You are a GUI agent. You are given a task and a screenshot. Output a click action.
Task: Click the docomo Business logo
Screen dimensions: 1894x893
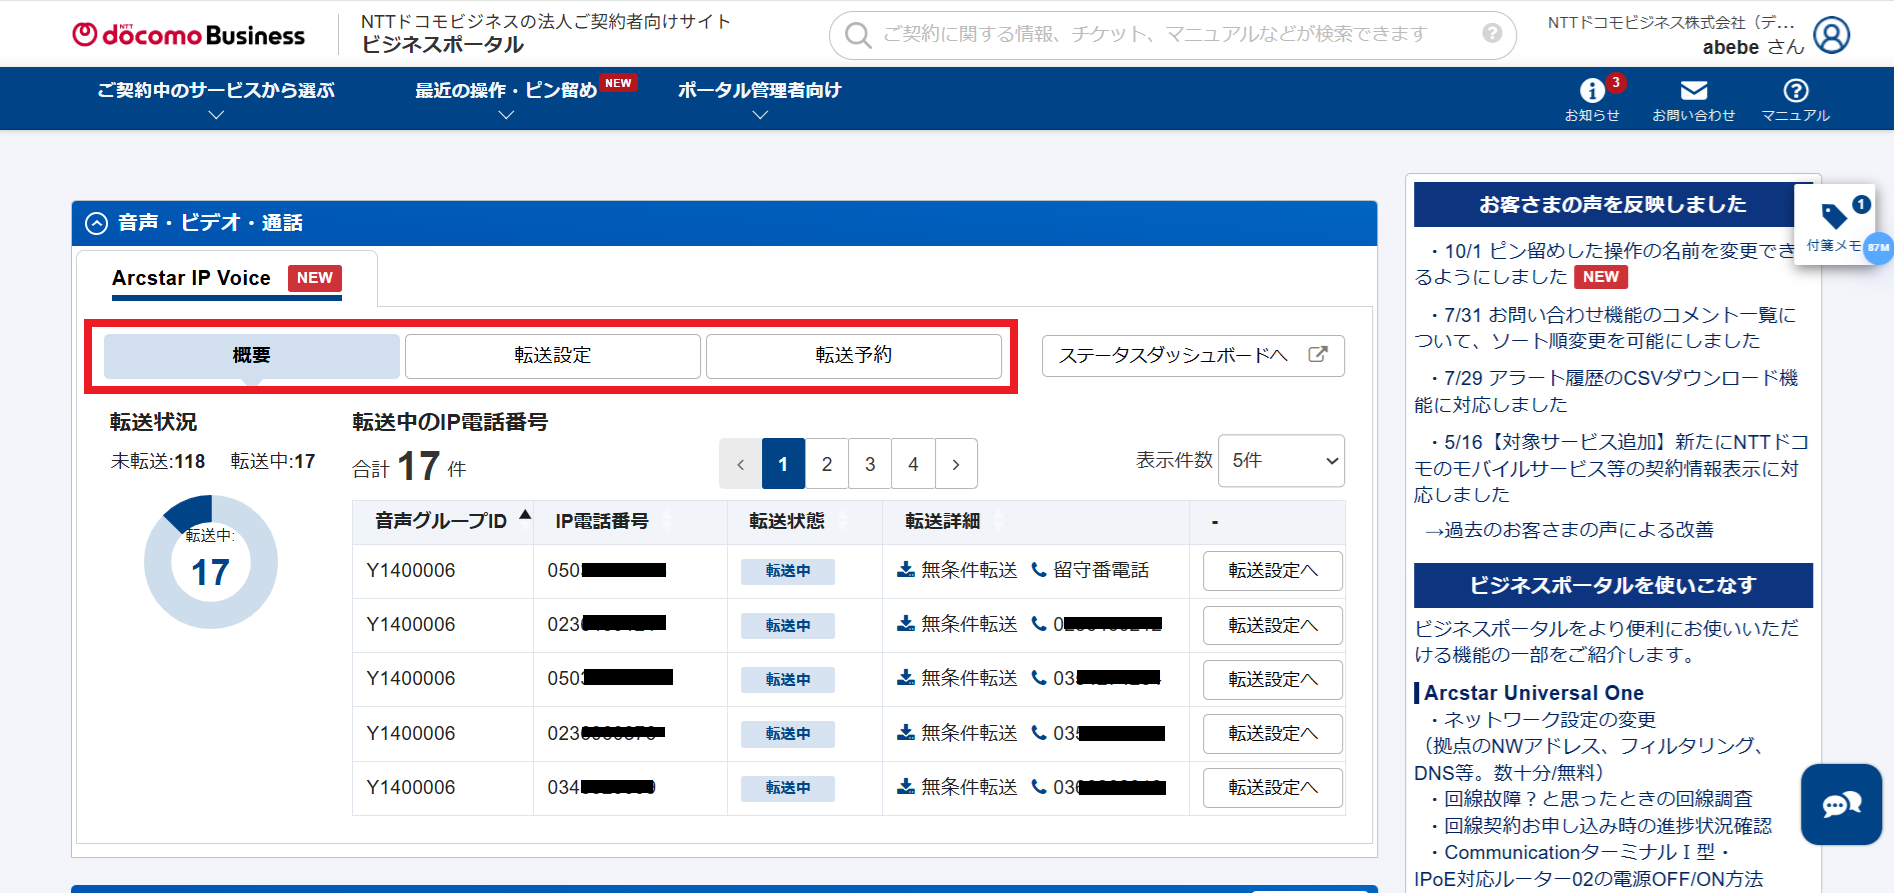tap(189, 35)
